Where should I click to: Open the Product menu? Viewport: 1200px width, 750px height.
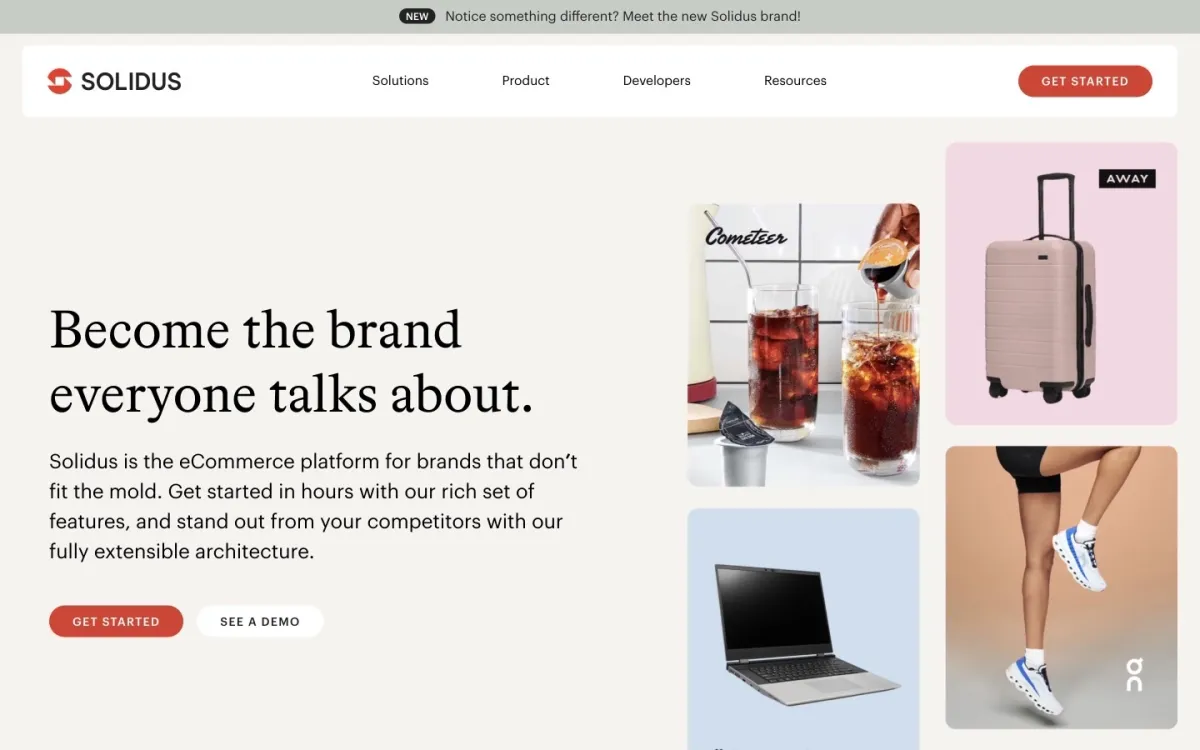click(526, 81)
